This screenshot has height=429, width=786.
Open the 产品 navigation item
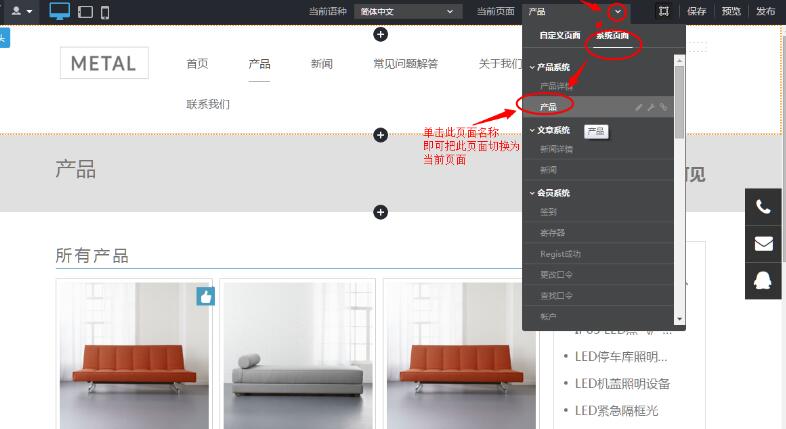(259, 64)
